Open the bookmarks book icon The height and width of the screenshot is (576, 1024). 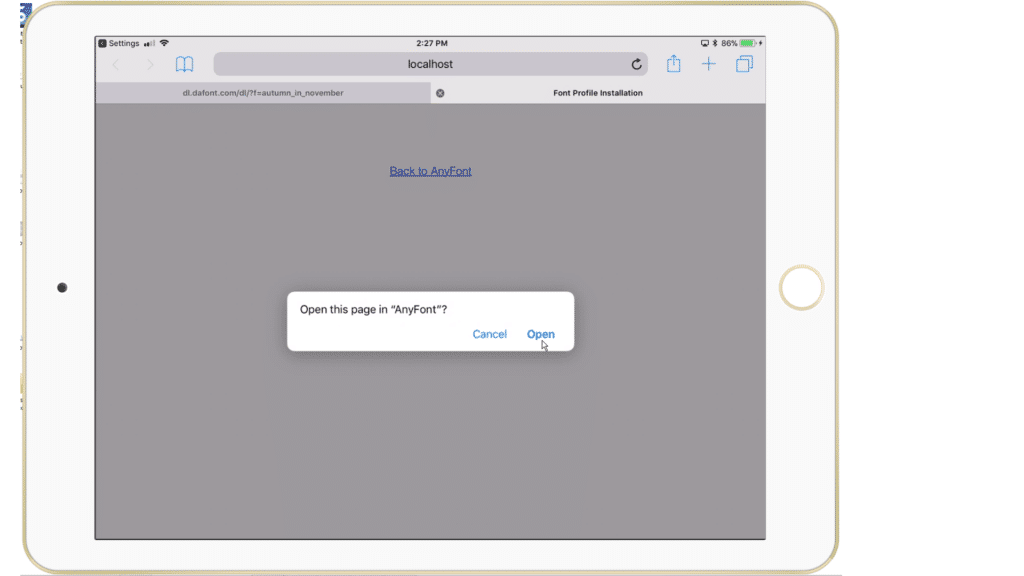tap(184, 64)
